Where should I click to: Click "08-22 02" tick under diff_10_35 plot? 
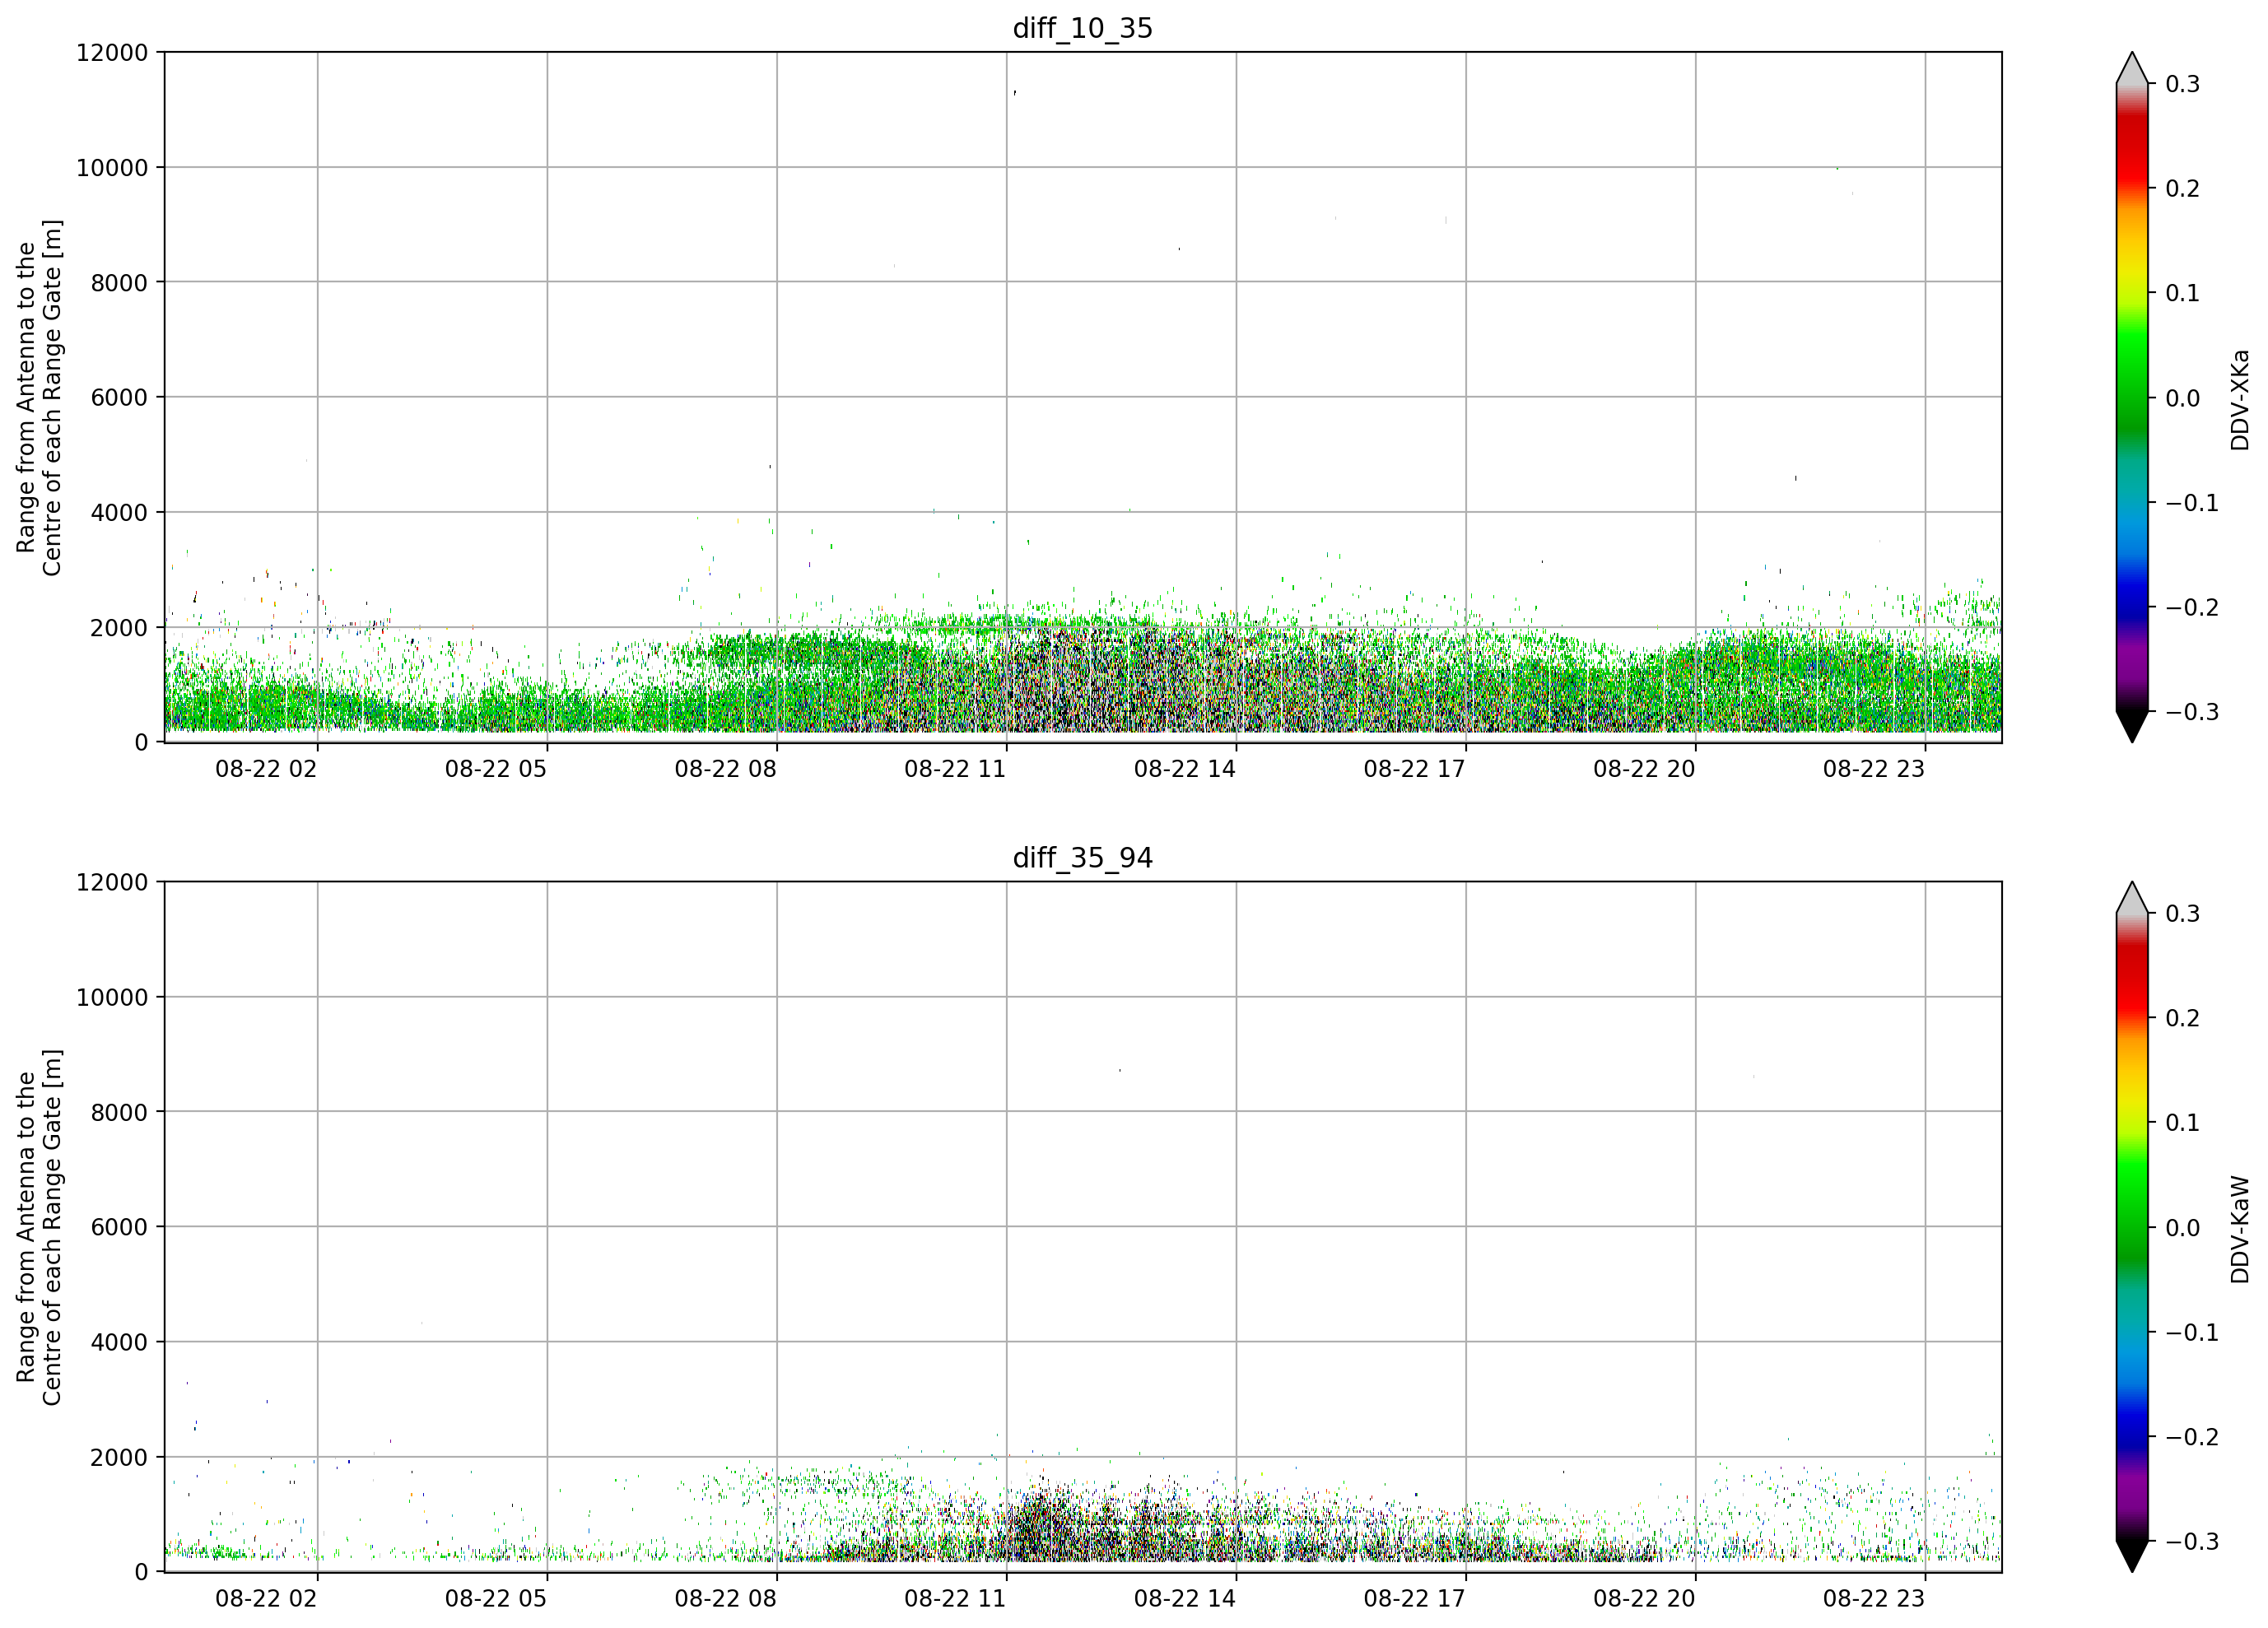[x=266, y=769]
